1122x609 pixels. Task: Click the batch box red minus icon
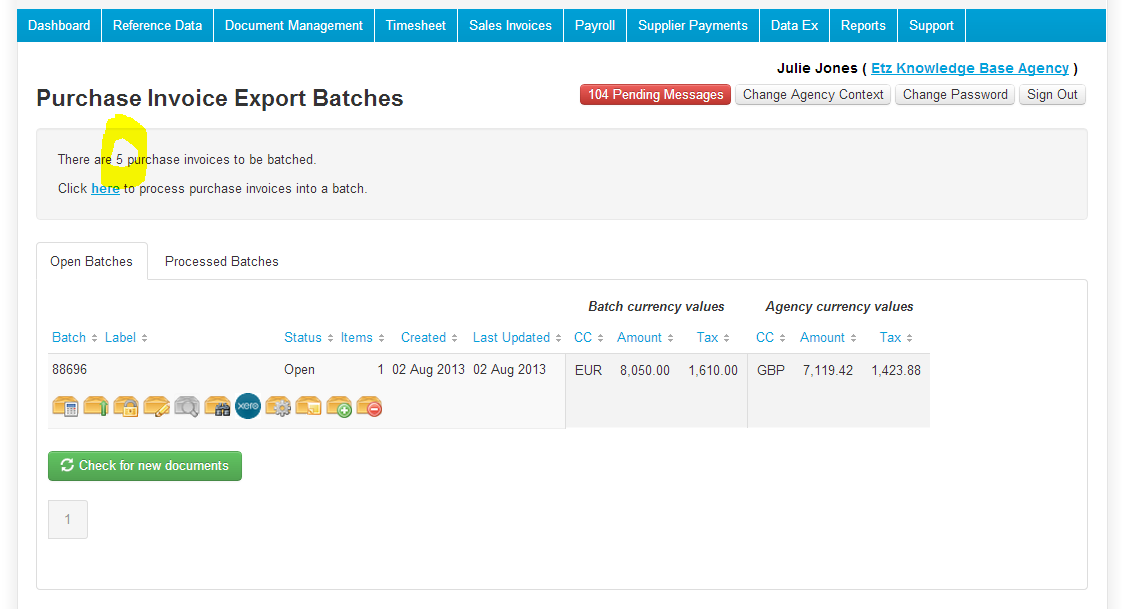(x=369, y=406)
